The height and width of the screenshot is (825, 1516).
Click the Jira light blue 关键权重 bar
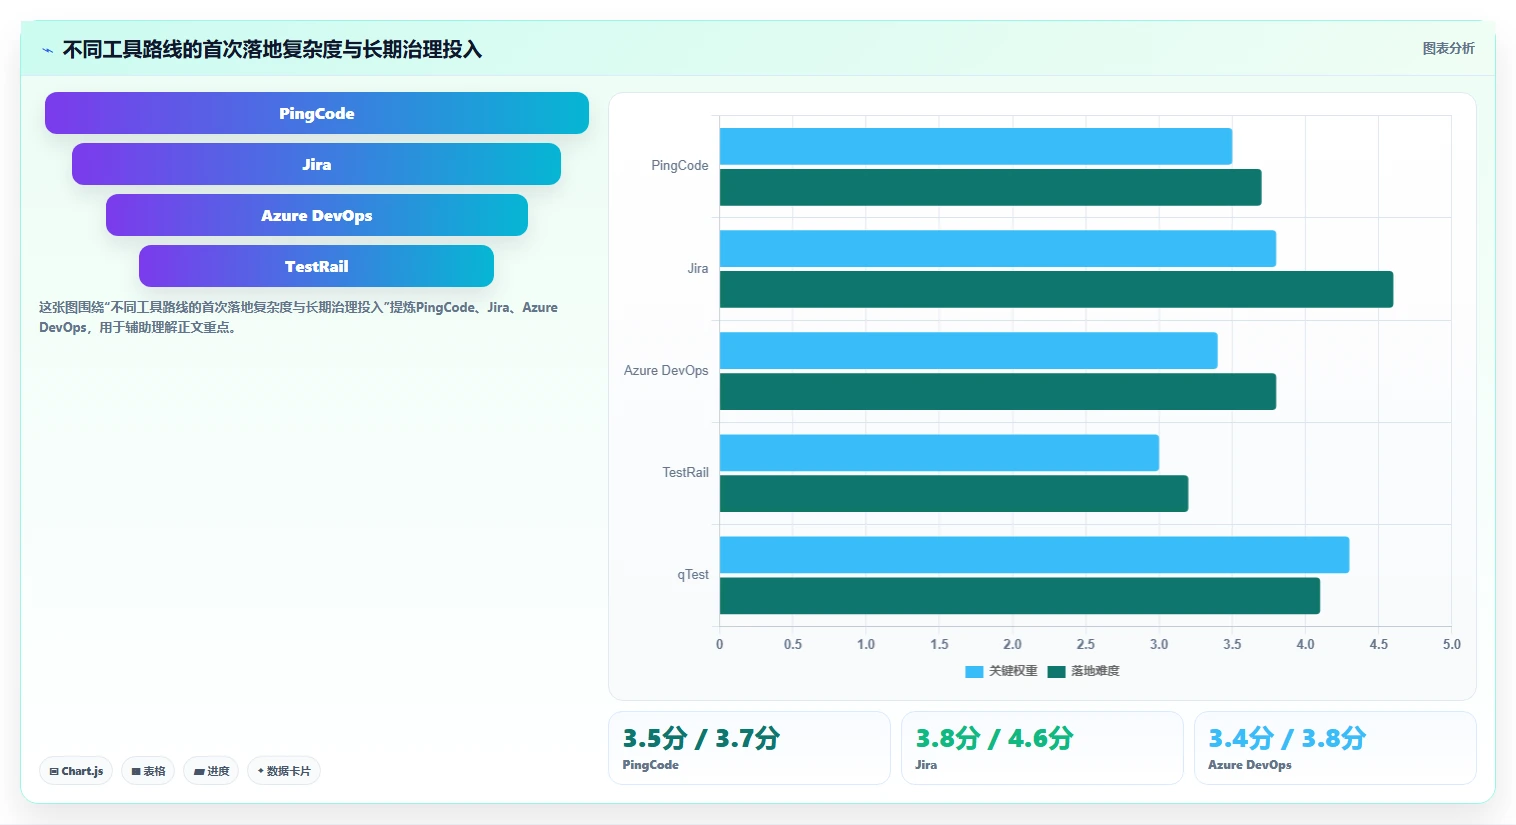pyautogui.click(x=998, y=249)
